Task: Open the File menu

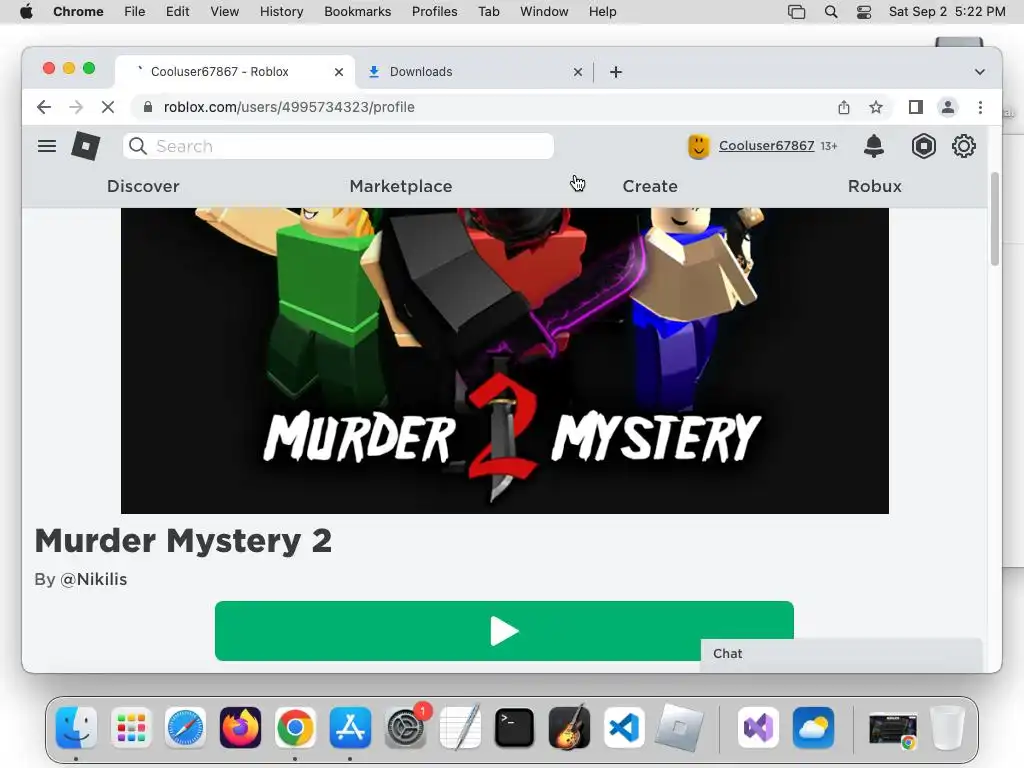Action: (135, 12)
